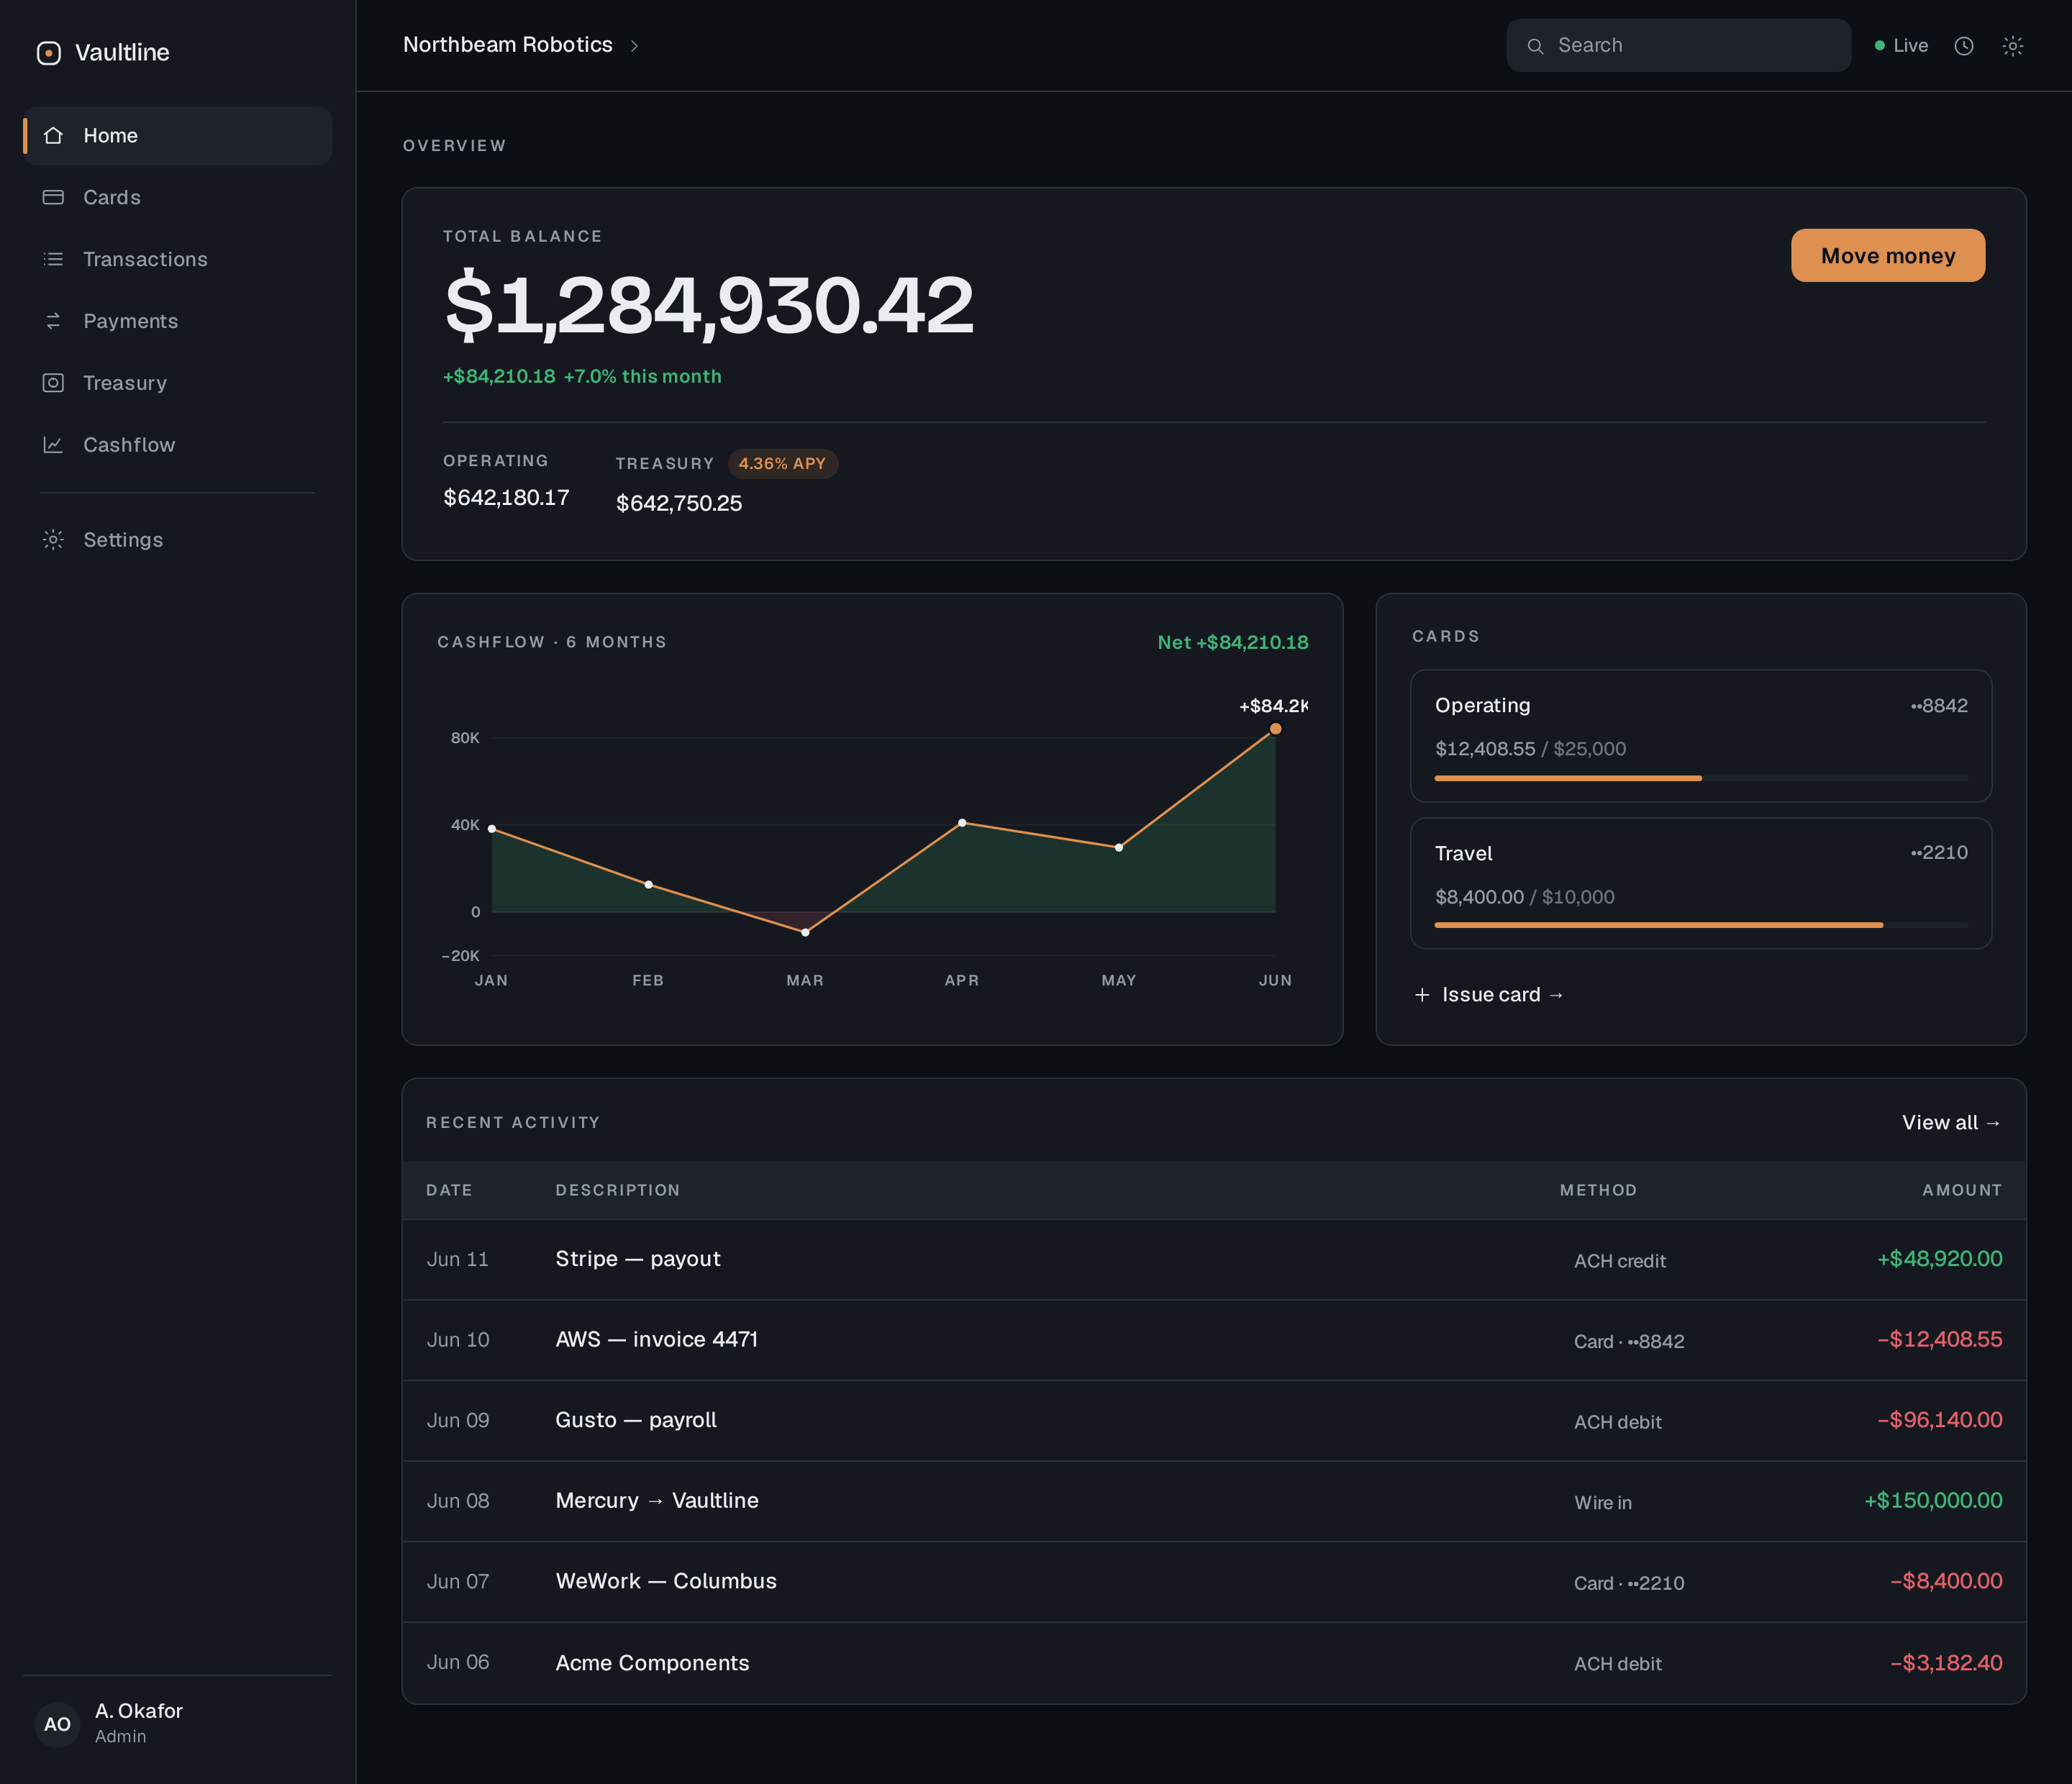Open Settings from sidebar

[x=178, y=540]
